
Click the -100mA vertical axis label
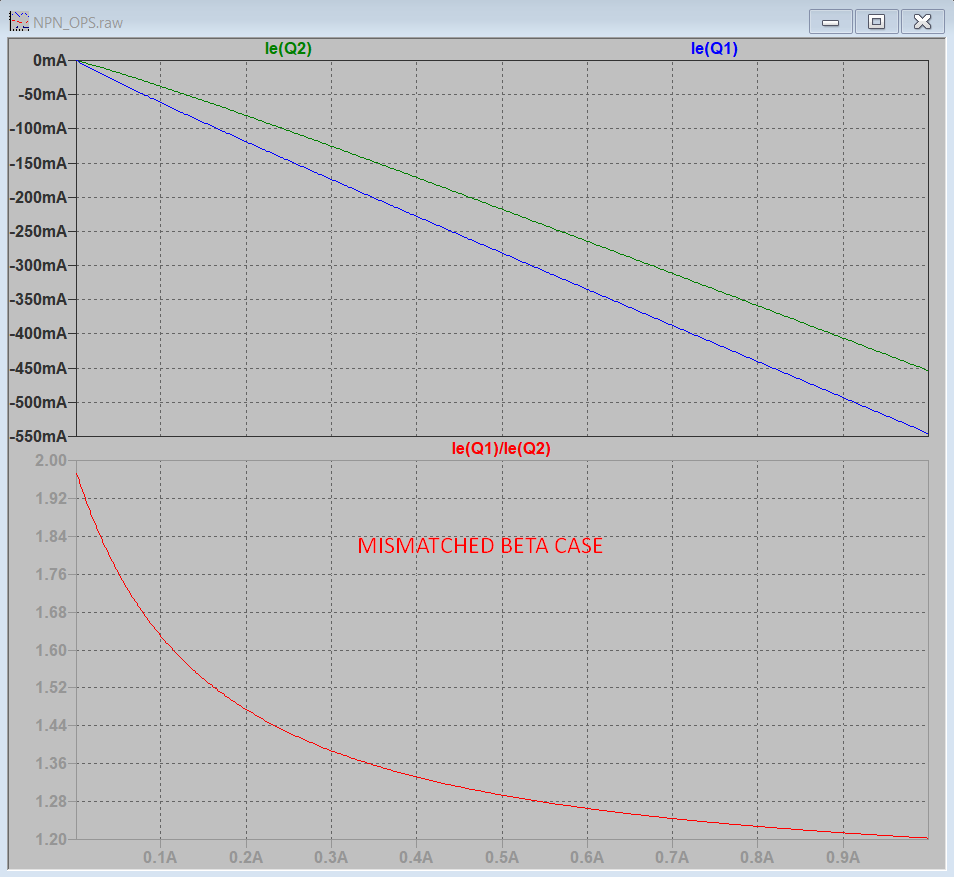click(38, 128)
